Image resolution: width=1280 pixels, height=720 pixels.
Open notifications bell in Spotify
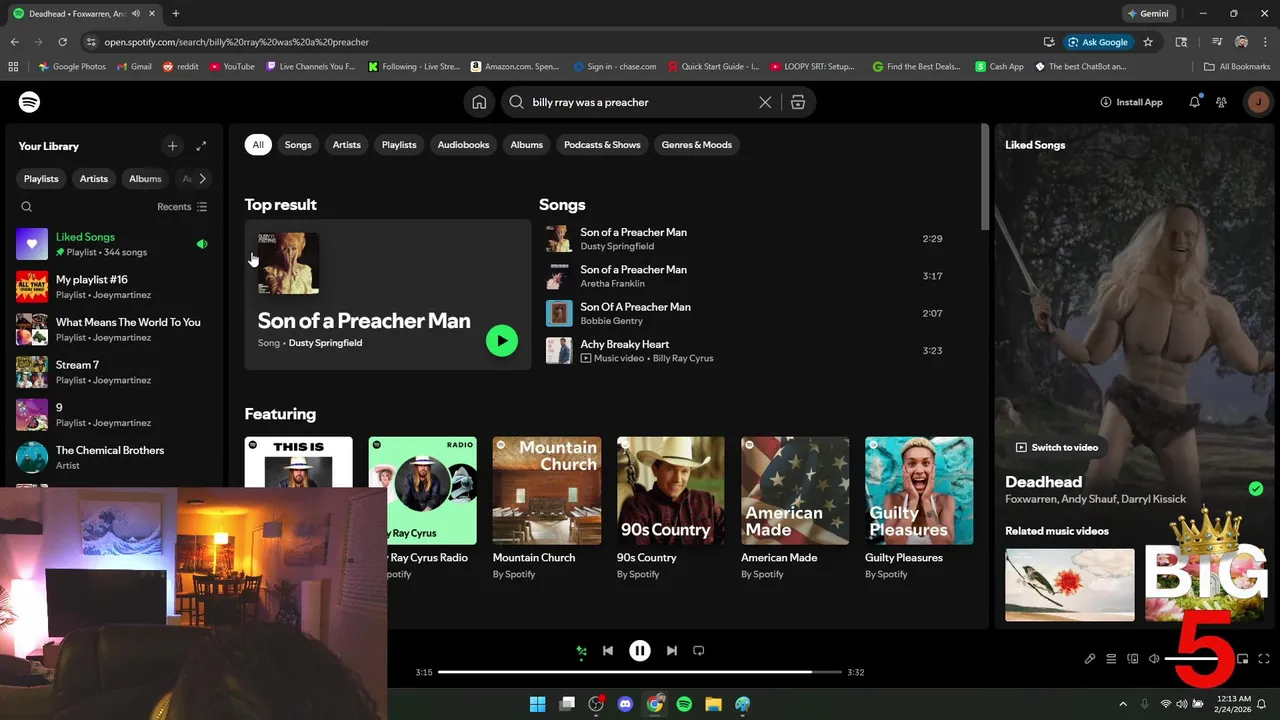[x=1194, y=102]
